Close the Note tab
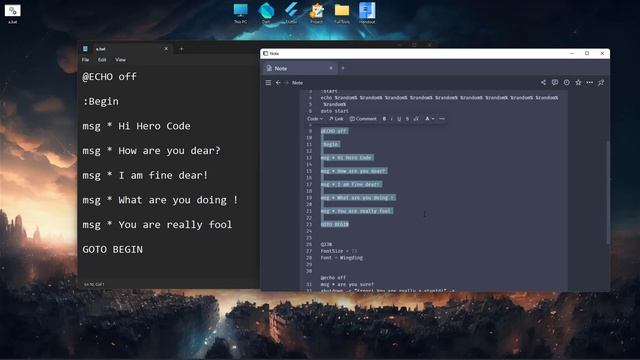This screenshot has width=640, height=360. click(331, 68)
